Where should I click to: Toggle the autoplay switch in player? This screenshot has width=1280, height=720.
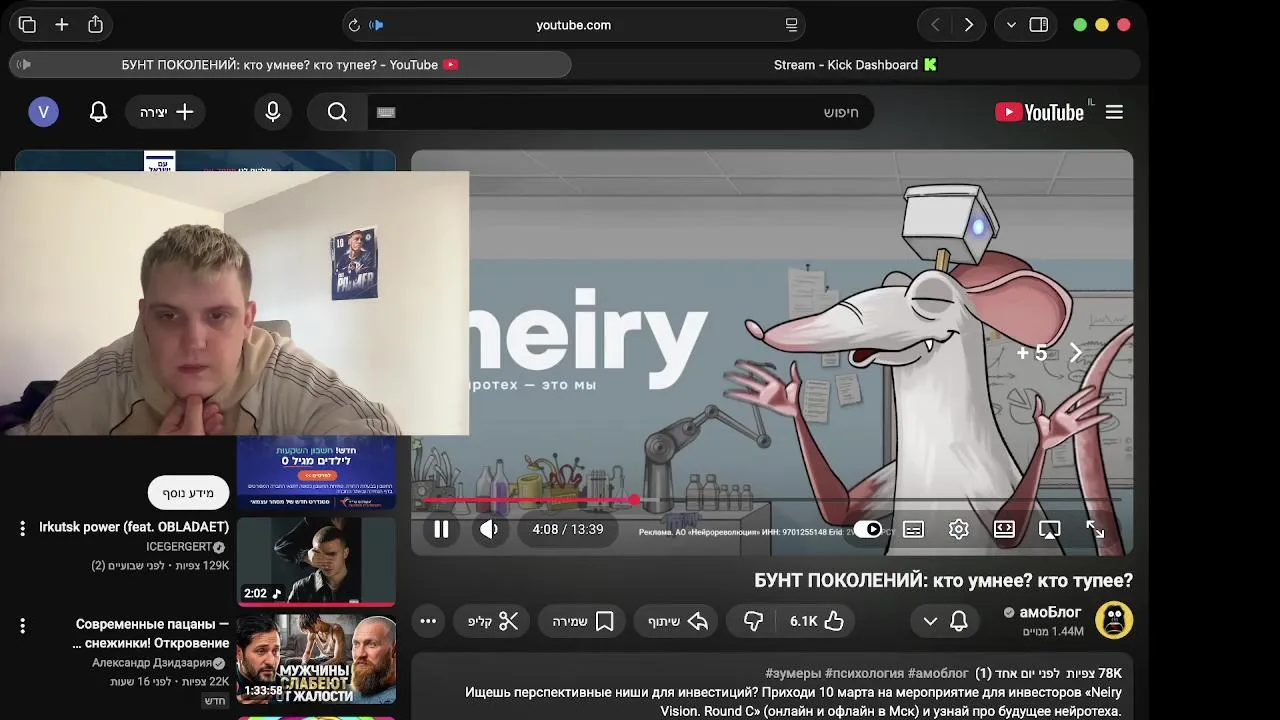pyautogui.click(x=867, y=530)
